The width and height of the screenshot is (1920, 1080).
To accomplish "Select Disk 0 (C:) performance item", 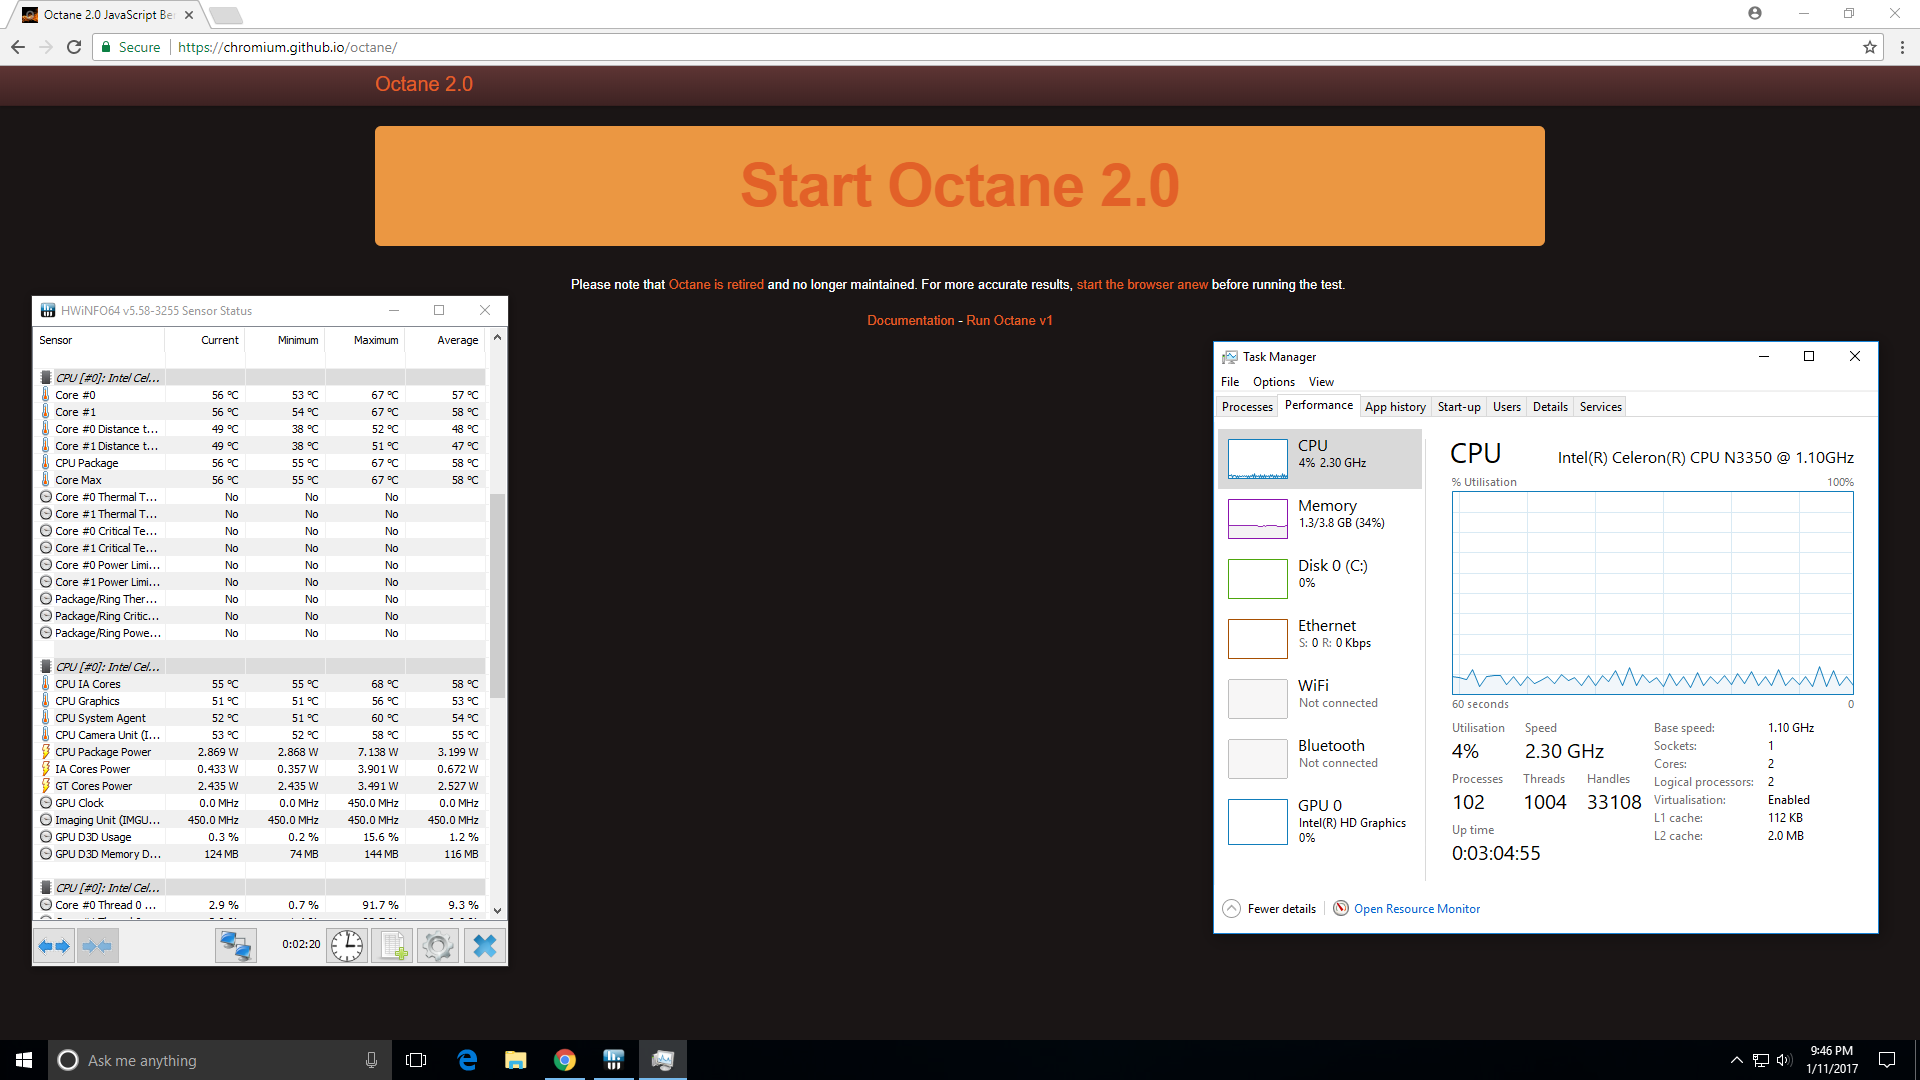I will [1320, 579].
